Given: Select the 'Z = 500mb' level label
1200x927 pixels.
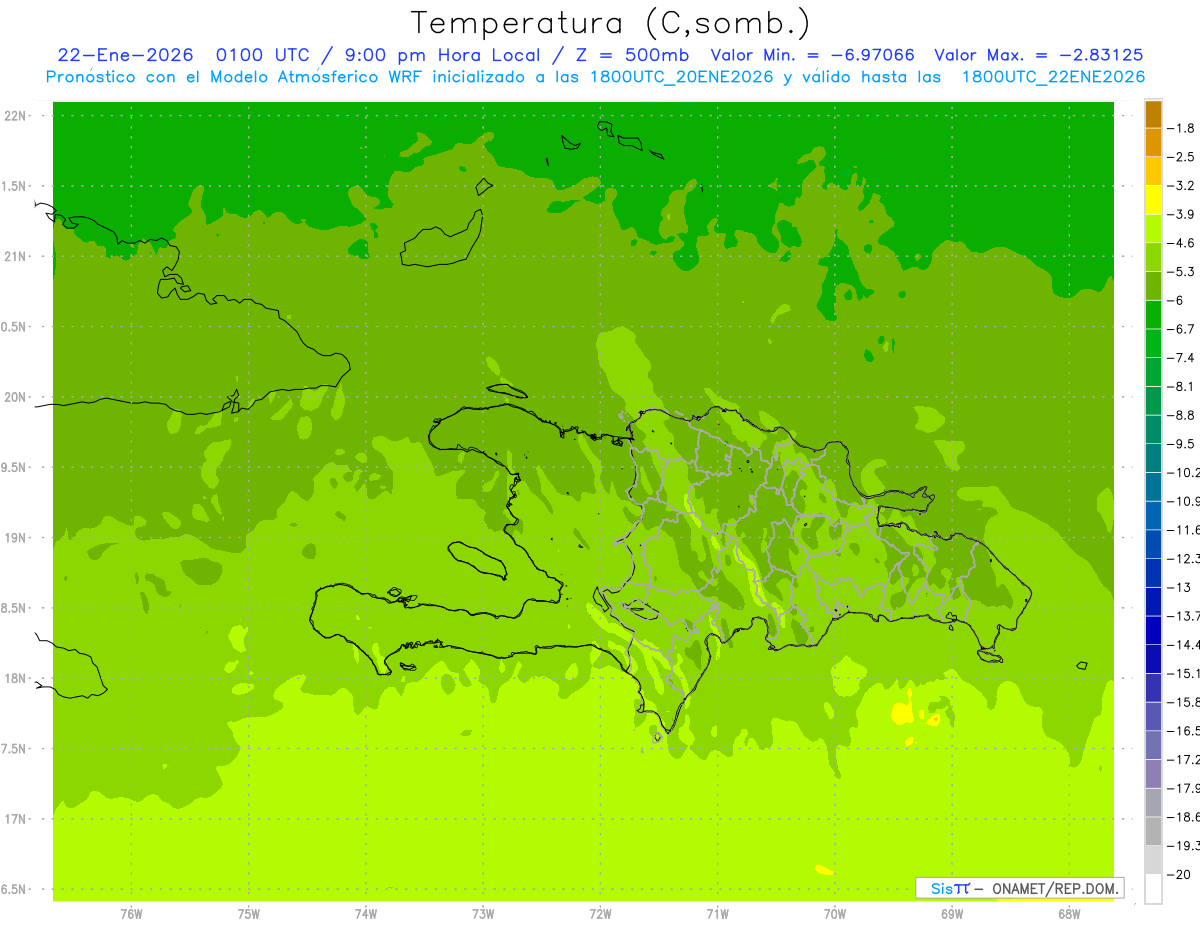Looking at the screenshot, I should 631,55.
